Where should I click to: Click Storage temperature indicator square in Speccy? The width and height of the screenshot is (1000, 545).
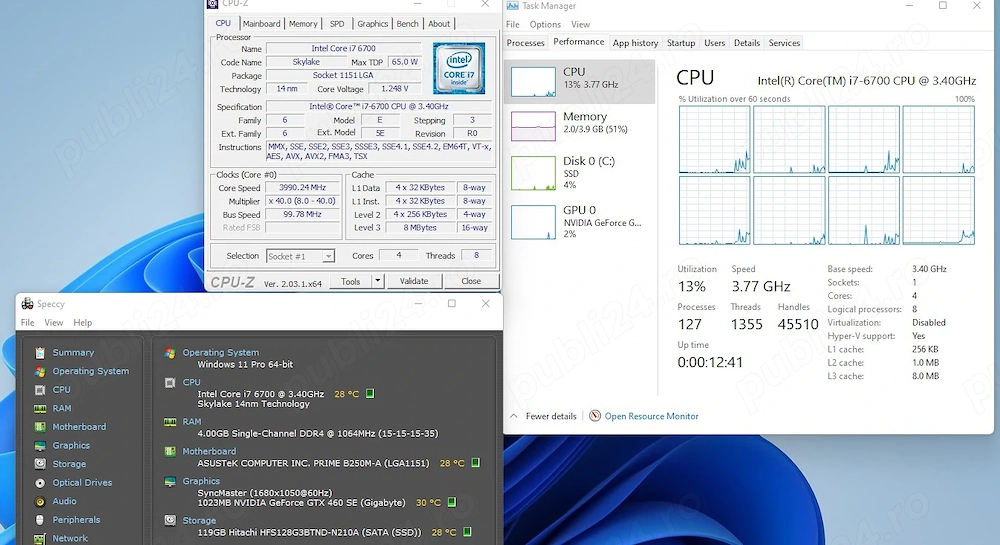[x=467, y=532]
